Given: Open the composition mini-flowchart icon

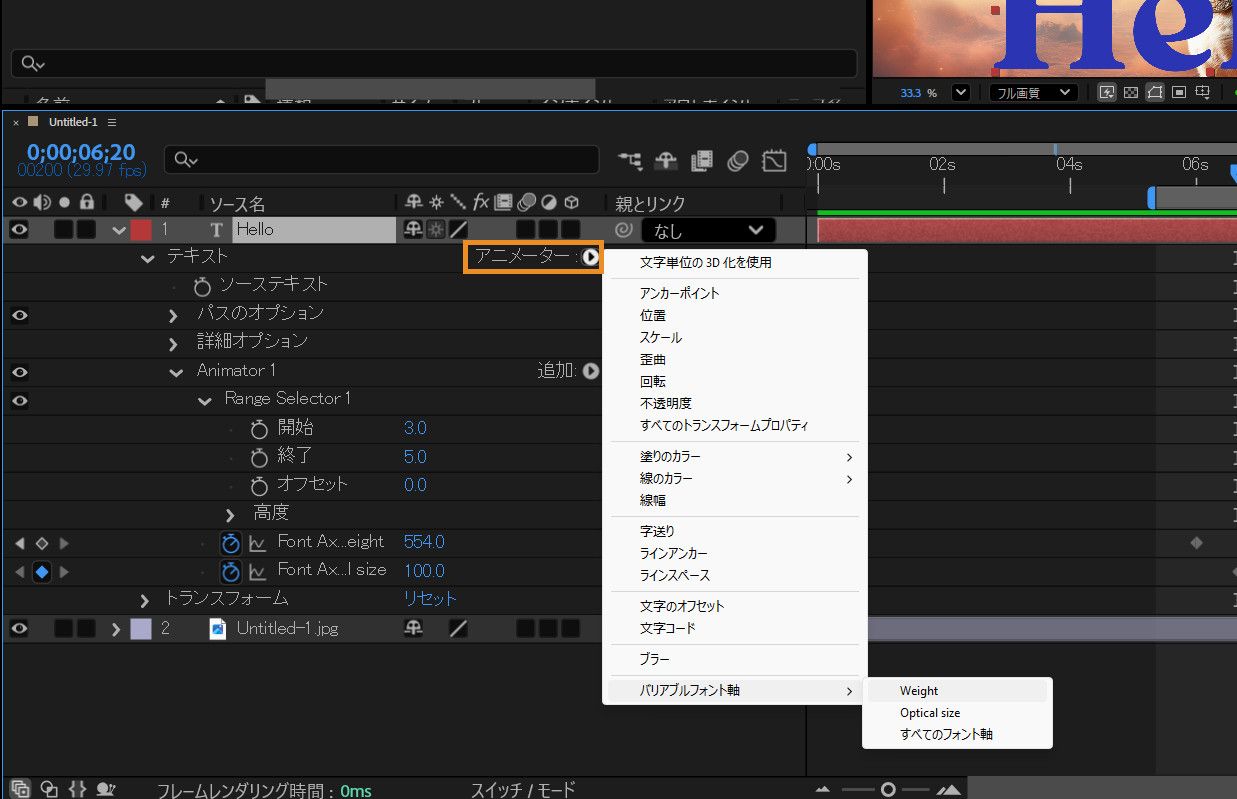Looking at the screenshot, I should point(628,160).
